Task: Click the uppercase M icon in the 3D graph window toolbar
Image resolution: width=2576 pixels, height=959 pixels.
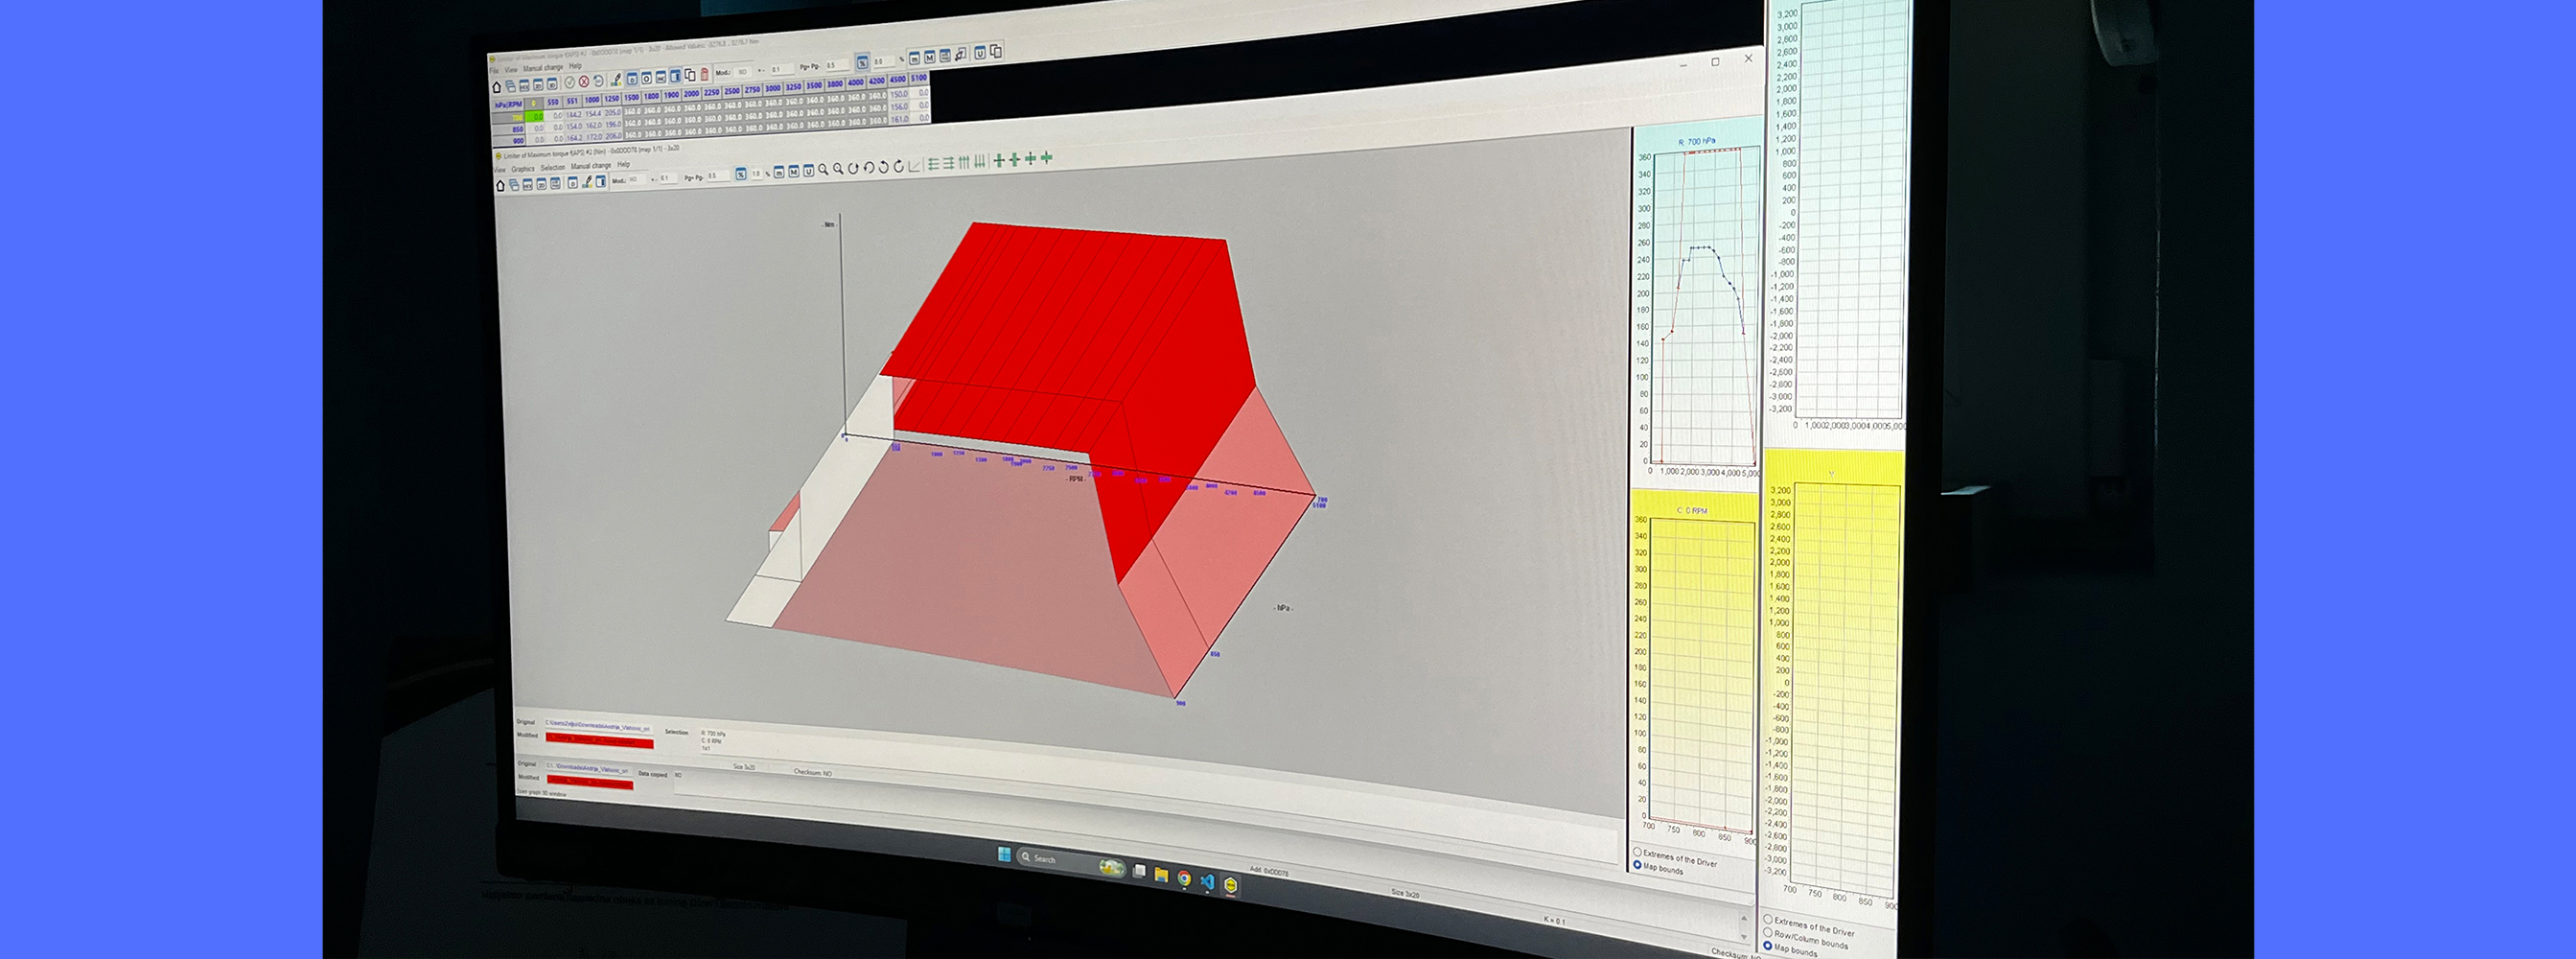Action: [793, 172]
